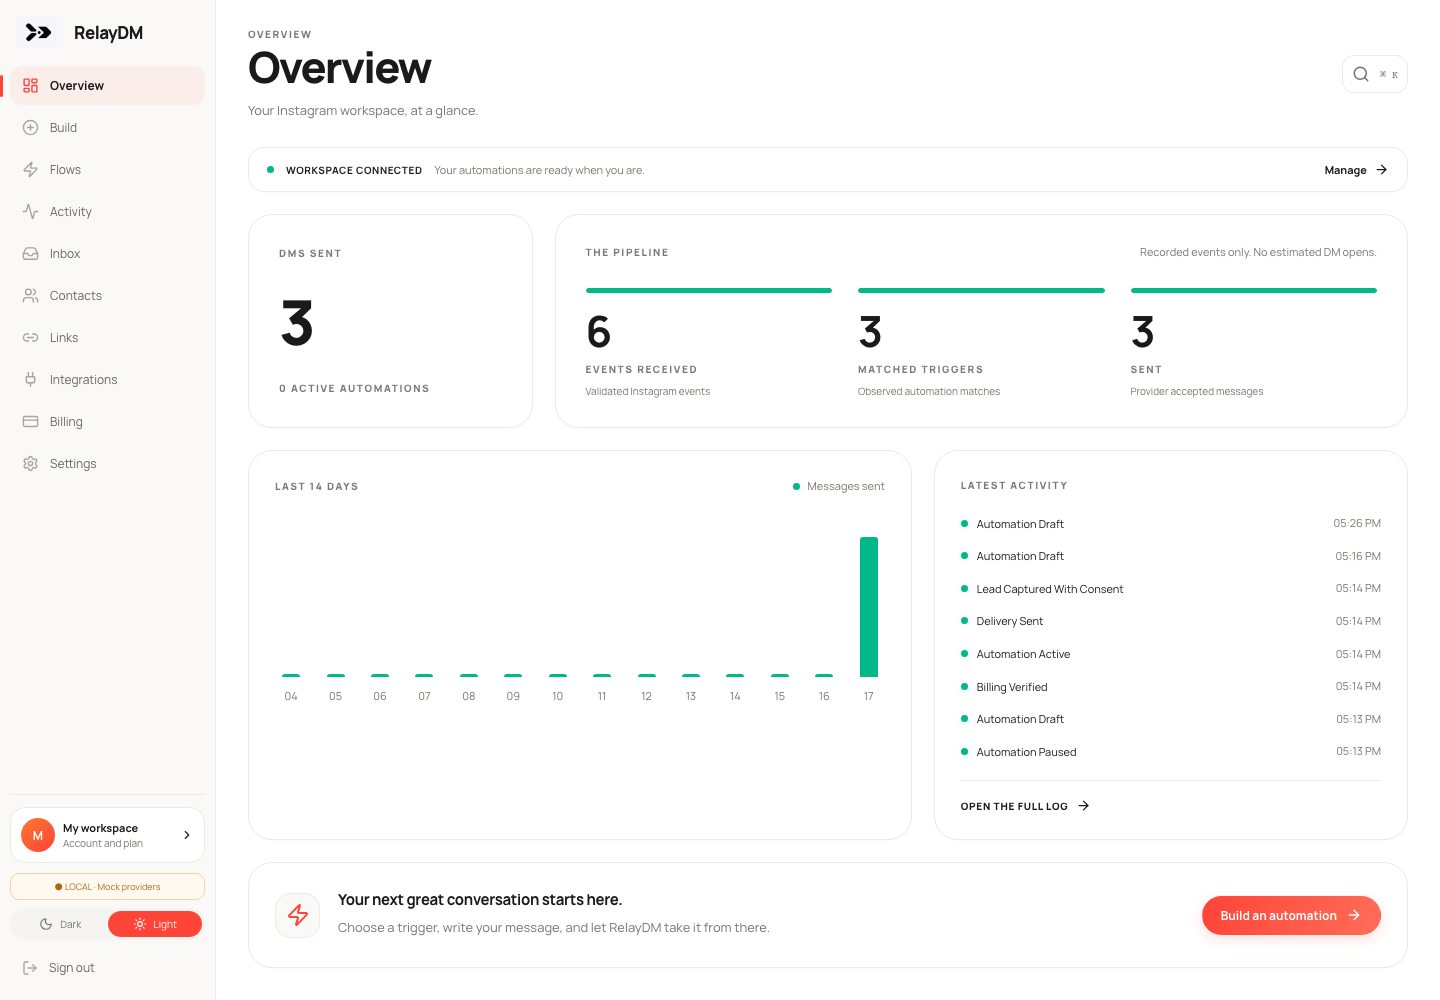Click the Settings gear icon
Screen dimensions: 1440x1000
tap(30, 464)
